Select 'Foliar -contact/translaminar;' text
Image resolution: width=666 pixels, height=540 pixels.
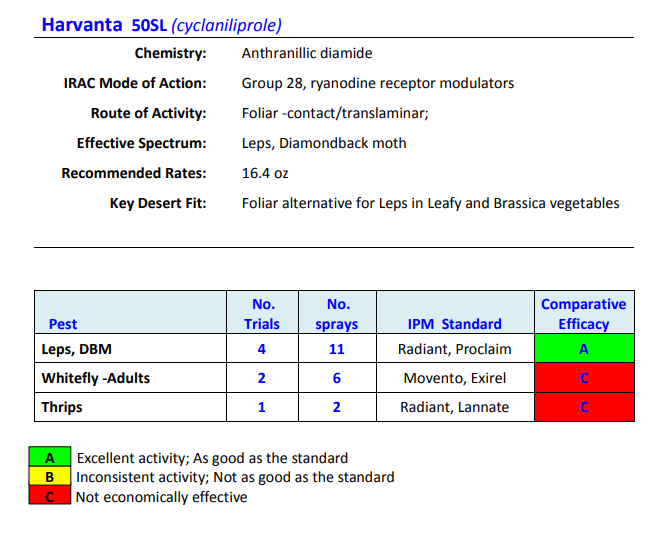(335, 113)
